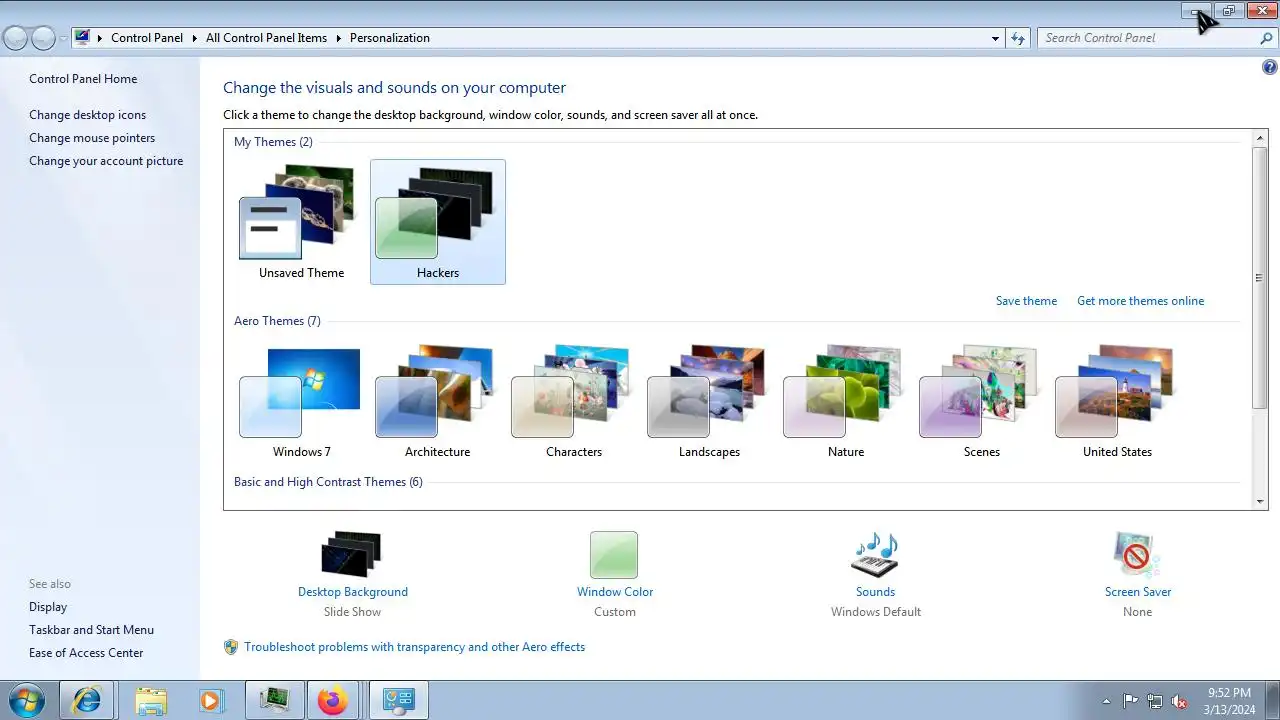The height and width of the screenshot is (720, 1280).
Task: Click the address bar refresh button
Action: tap(1018, 38)
